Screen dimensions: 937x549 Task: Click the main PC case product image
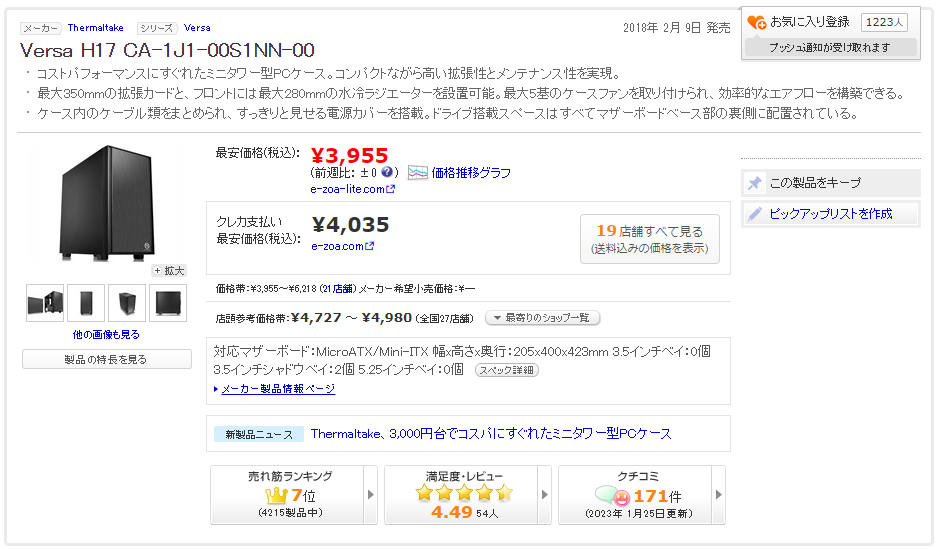tap(106, 203)
